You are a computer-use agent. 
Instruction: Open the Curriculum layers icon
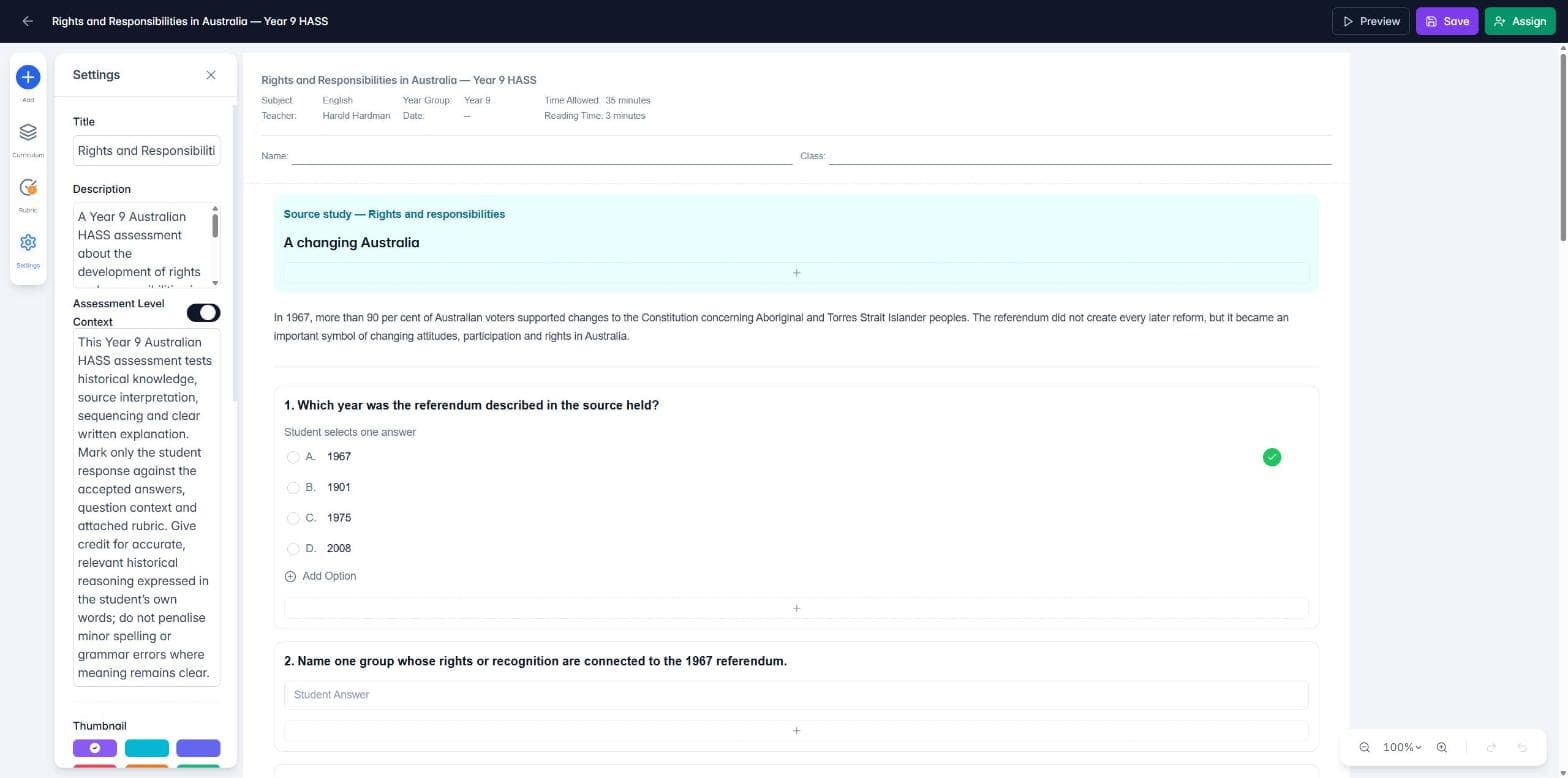(28, 132)
